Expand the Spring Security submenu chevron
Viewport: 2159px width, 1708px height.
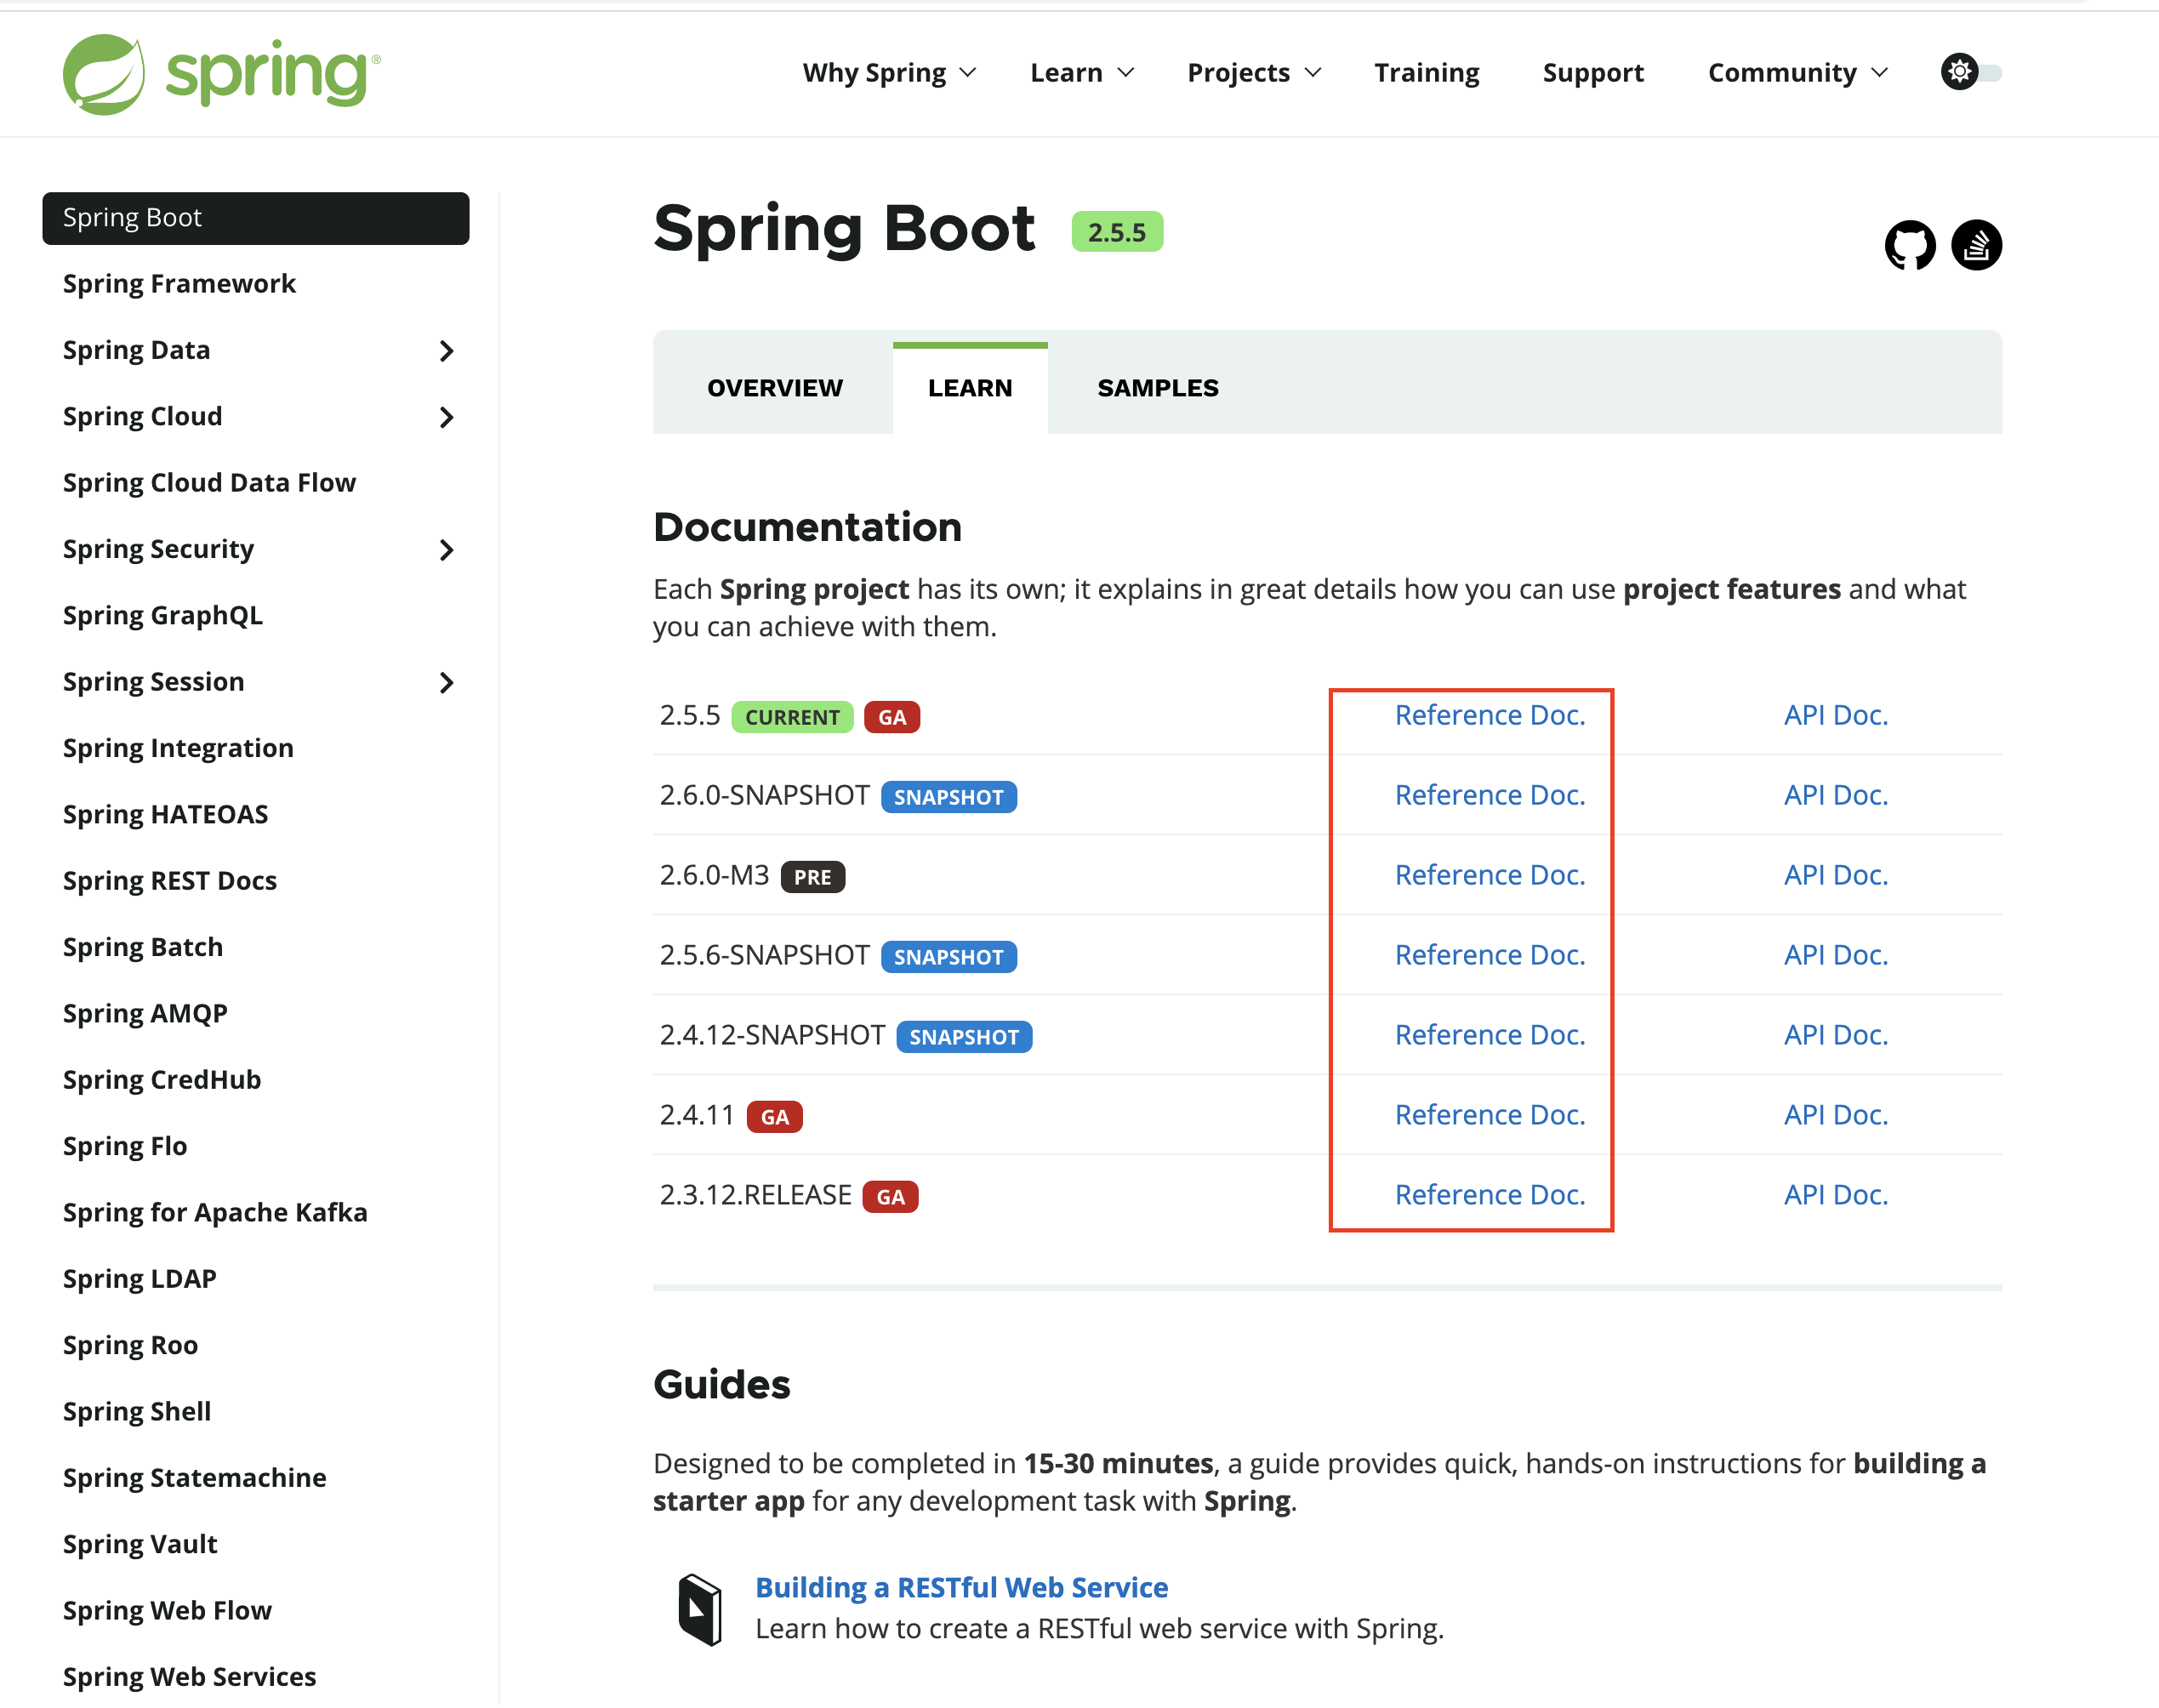446,550
